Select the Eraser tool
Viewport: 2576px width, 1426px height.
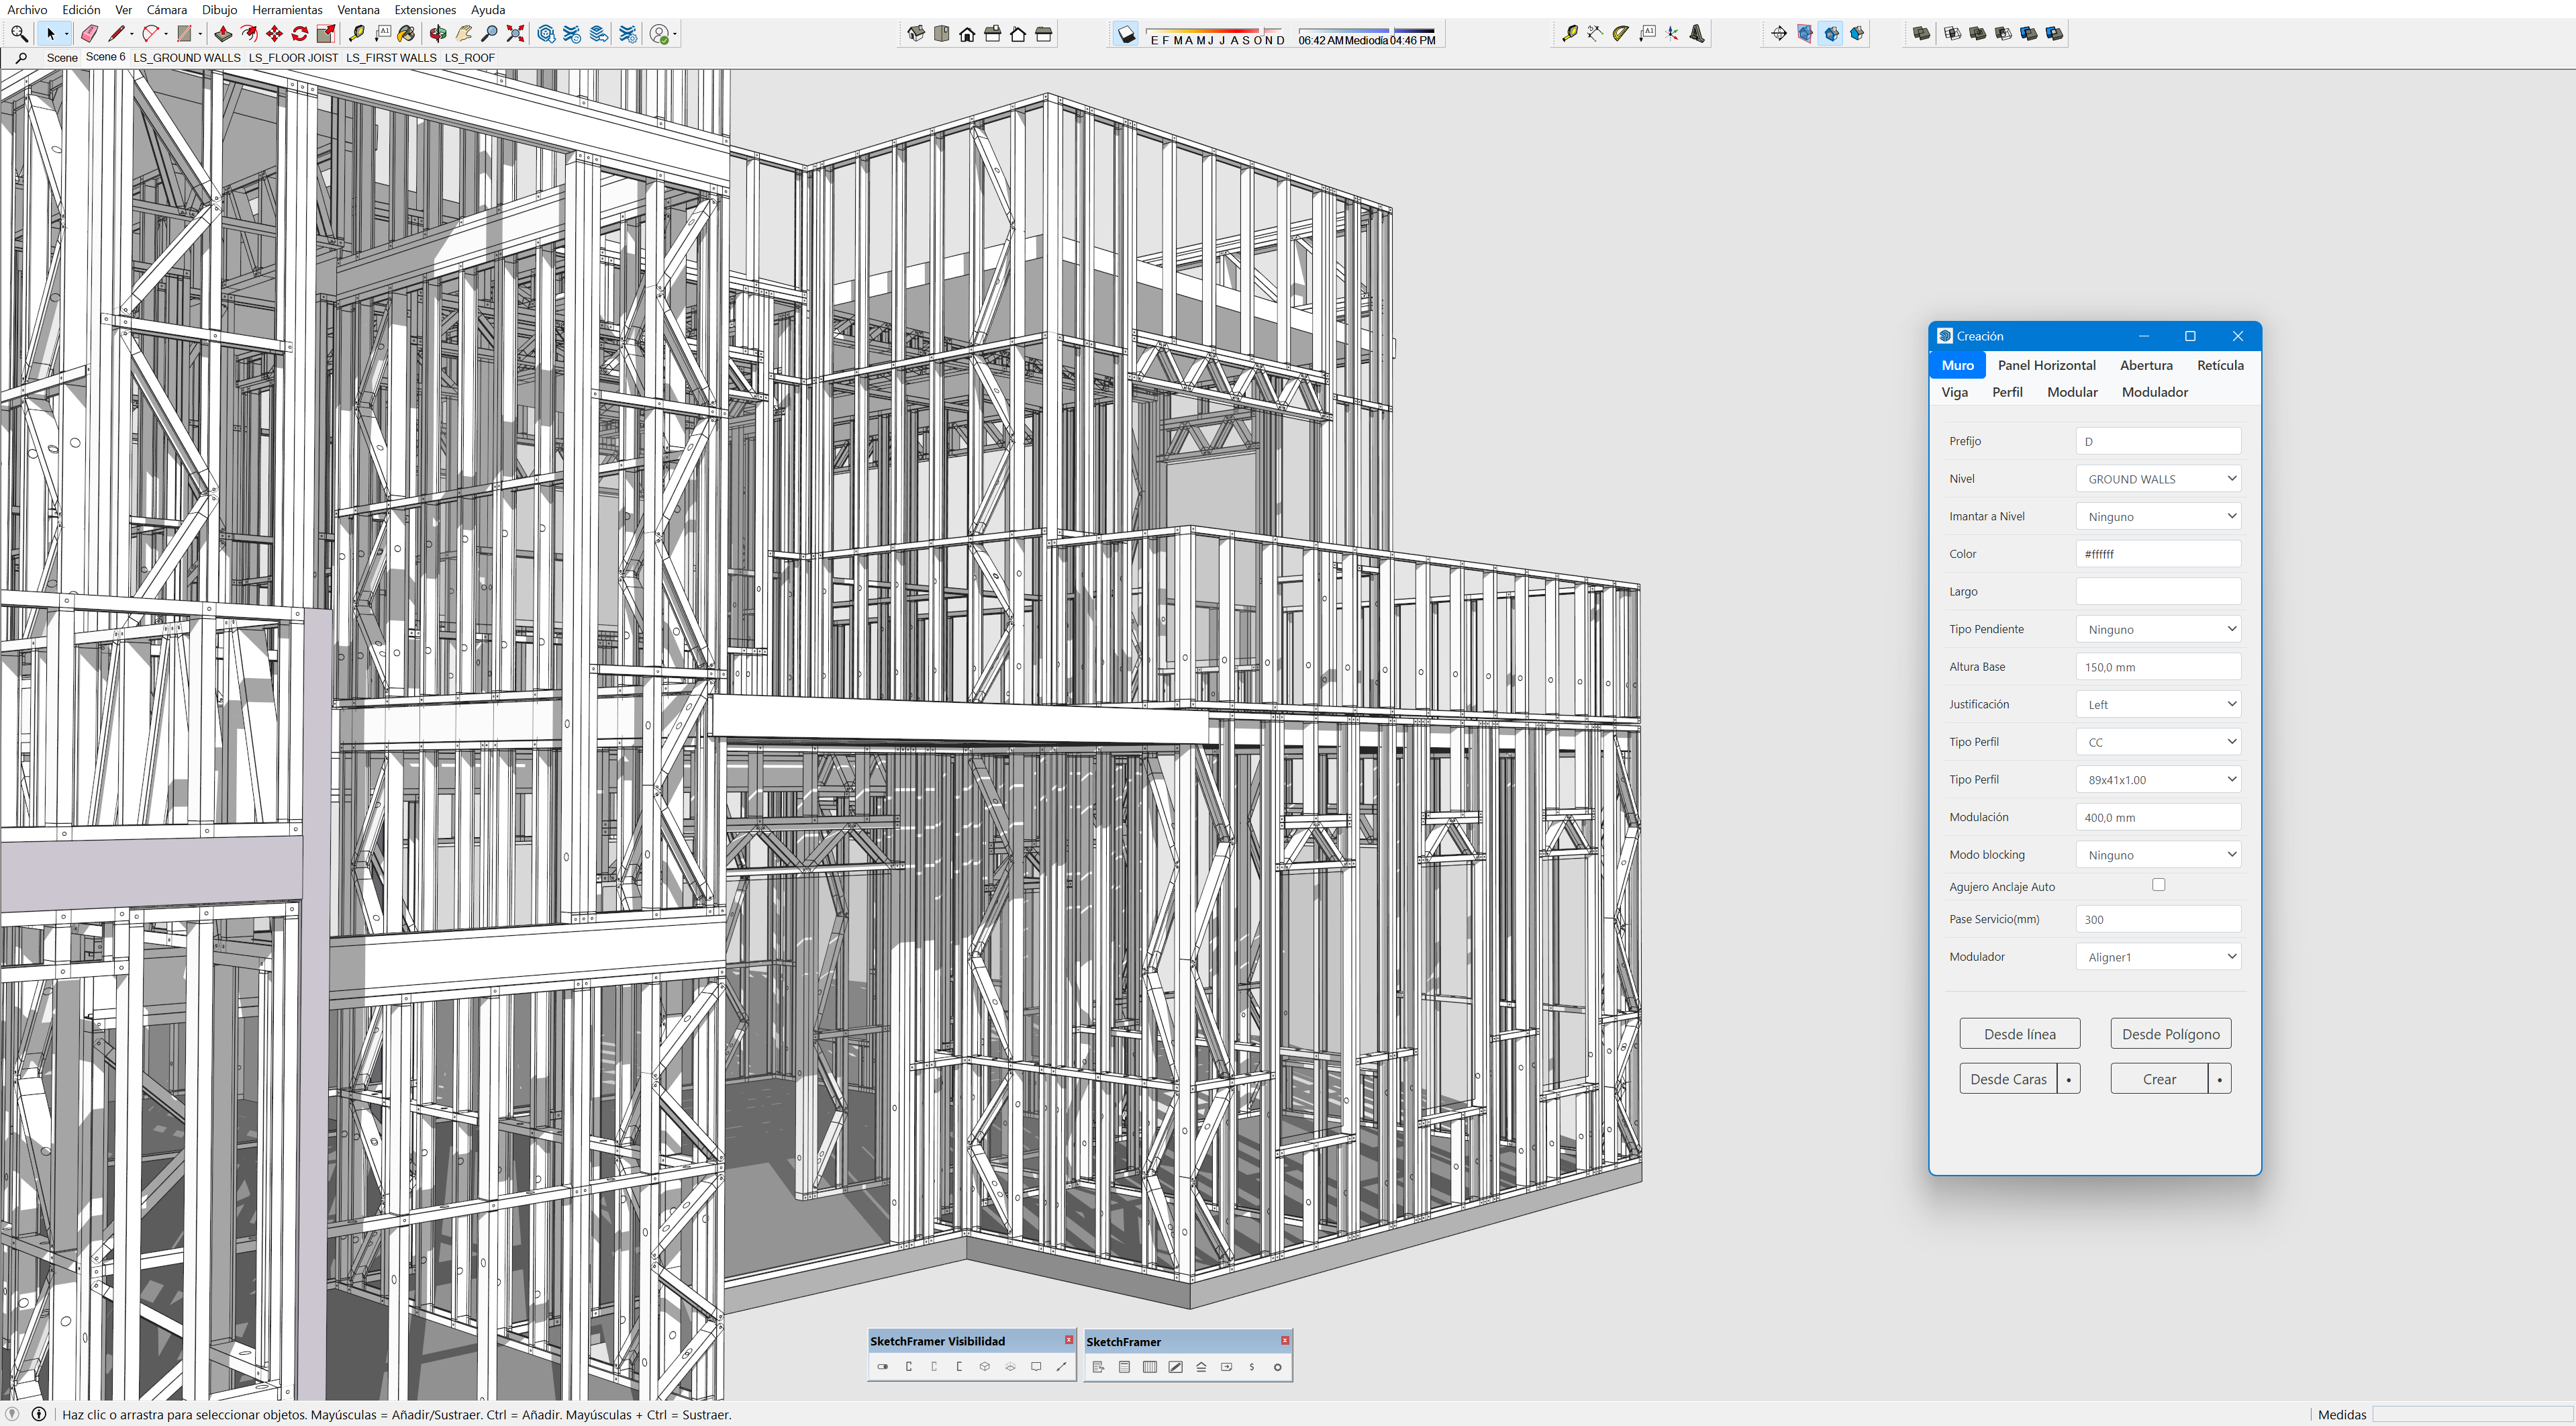(89, 34)
